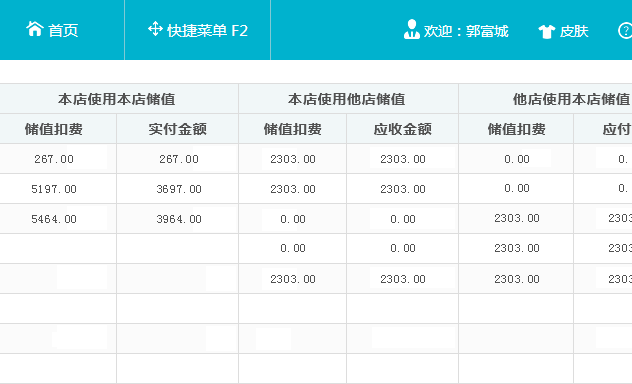The width and height of the screenshot is (632, 384).
Task: Click the 欢迎：郭富城 user label
Action: 466,31
